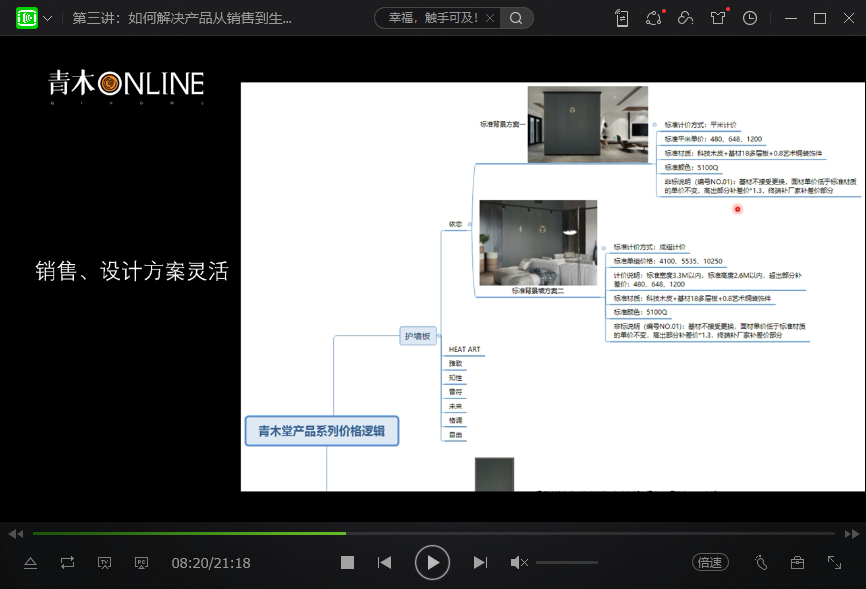Open the playback history clock icon
866x589 pixels.
(750, 18)
